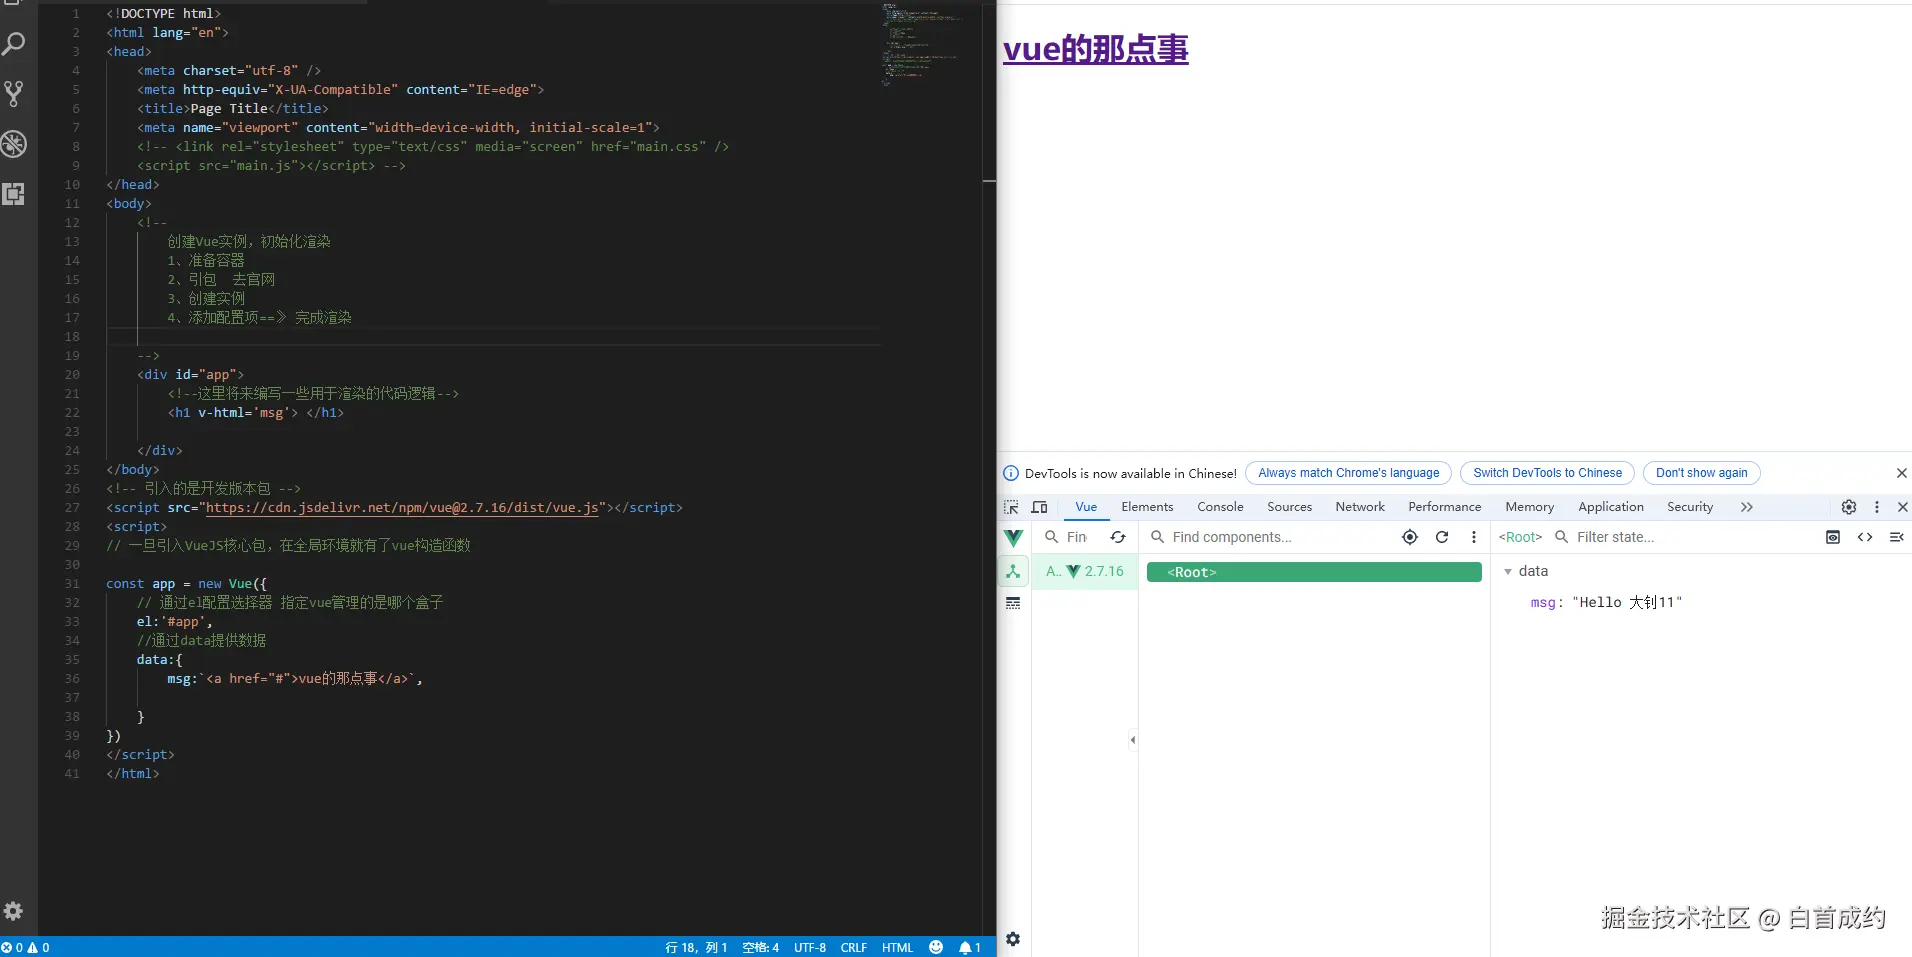1912x957 pixels.
Task: Open Source Control view in activity bar
Action: click(14, 94)
